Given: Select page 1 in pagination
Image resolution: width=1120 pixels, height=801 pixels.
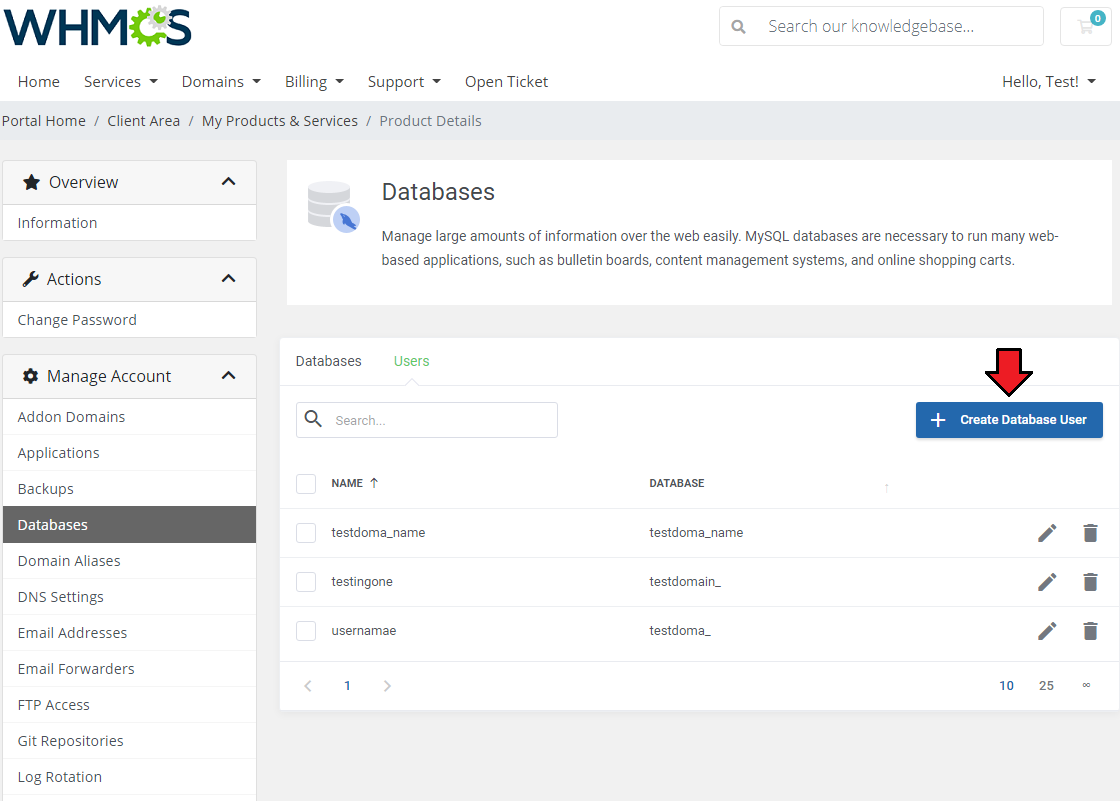Looking at the screenshot, I should pyautogui.click(x=347, y=686).
